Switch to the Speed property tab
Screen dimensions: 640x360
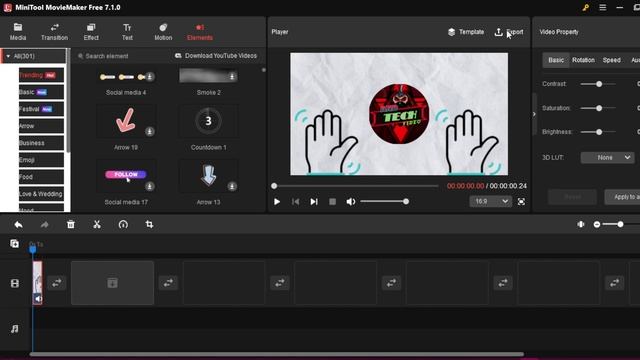click(x=611, y=60)
